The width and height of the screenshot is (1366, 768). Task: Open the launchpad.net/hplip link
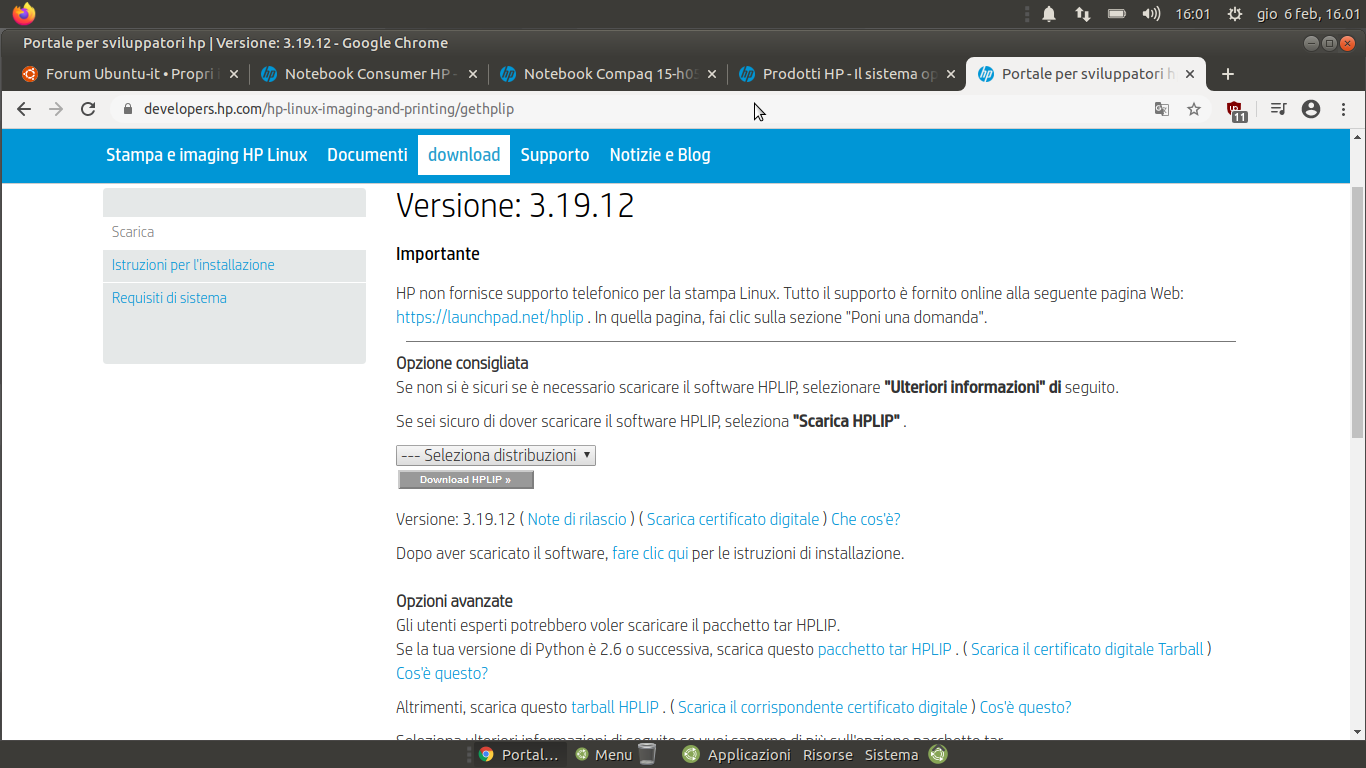490,317
